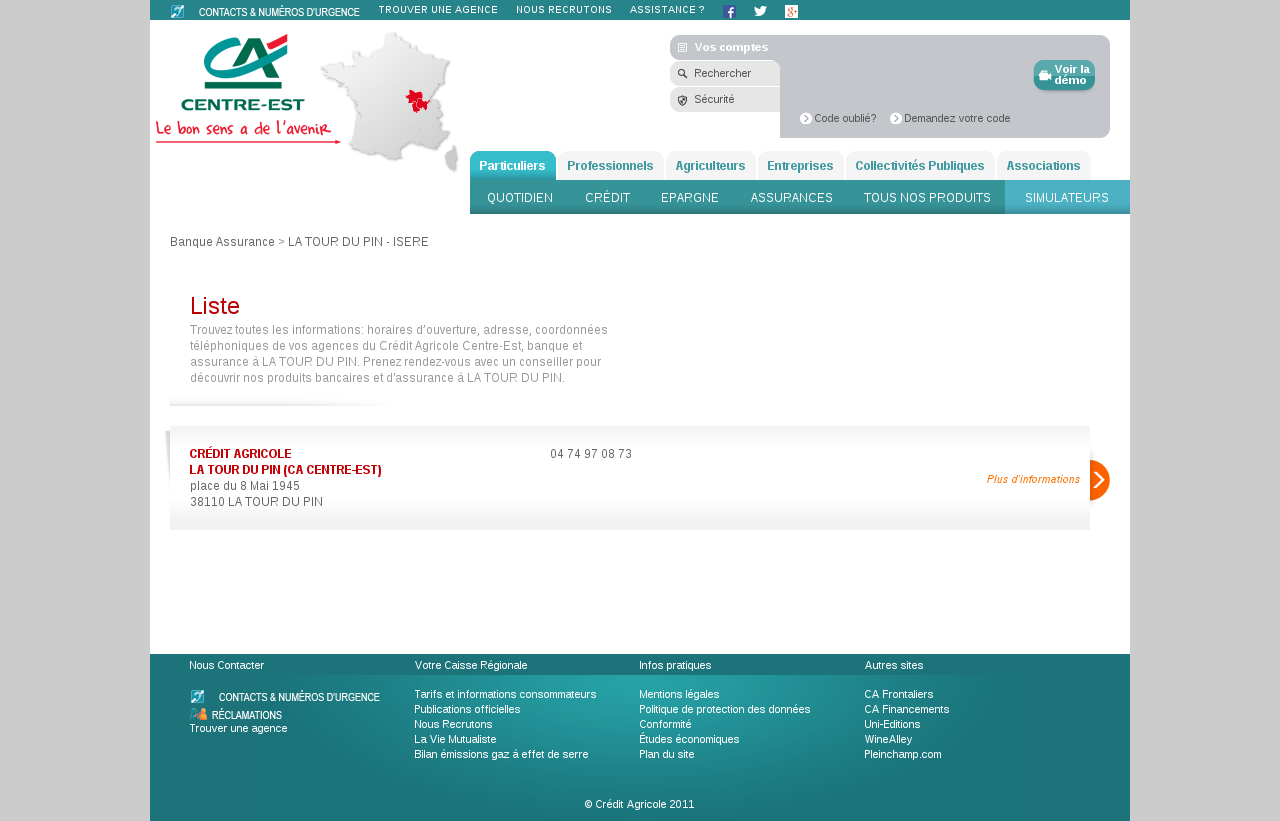Click the France map image
Image resolution: width=1280 pixels, height=821 pixels.
click(390, 102)
